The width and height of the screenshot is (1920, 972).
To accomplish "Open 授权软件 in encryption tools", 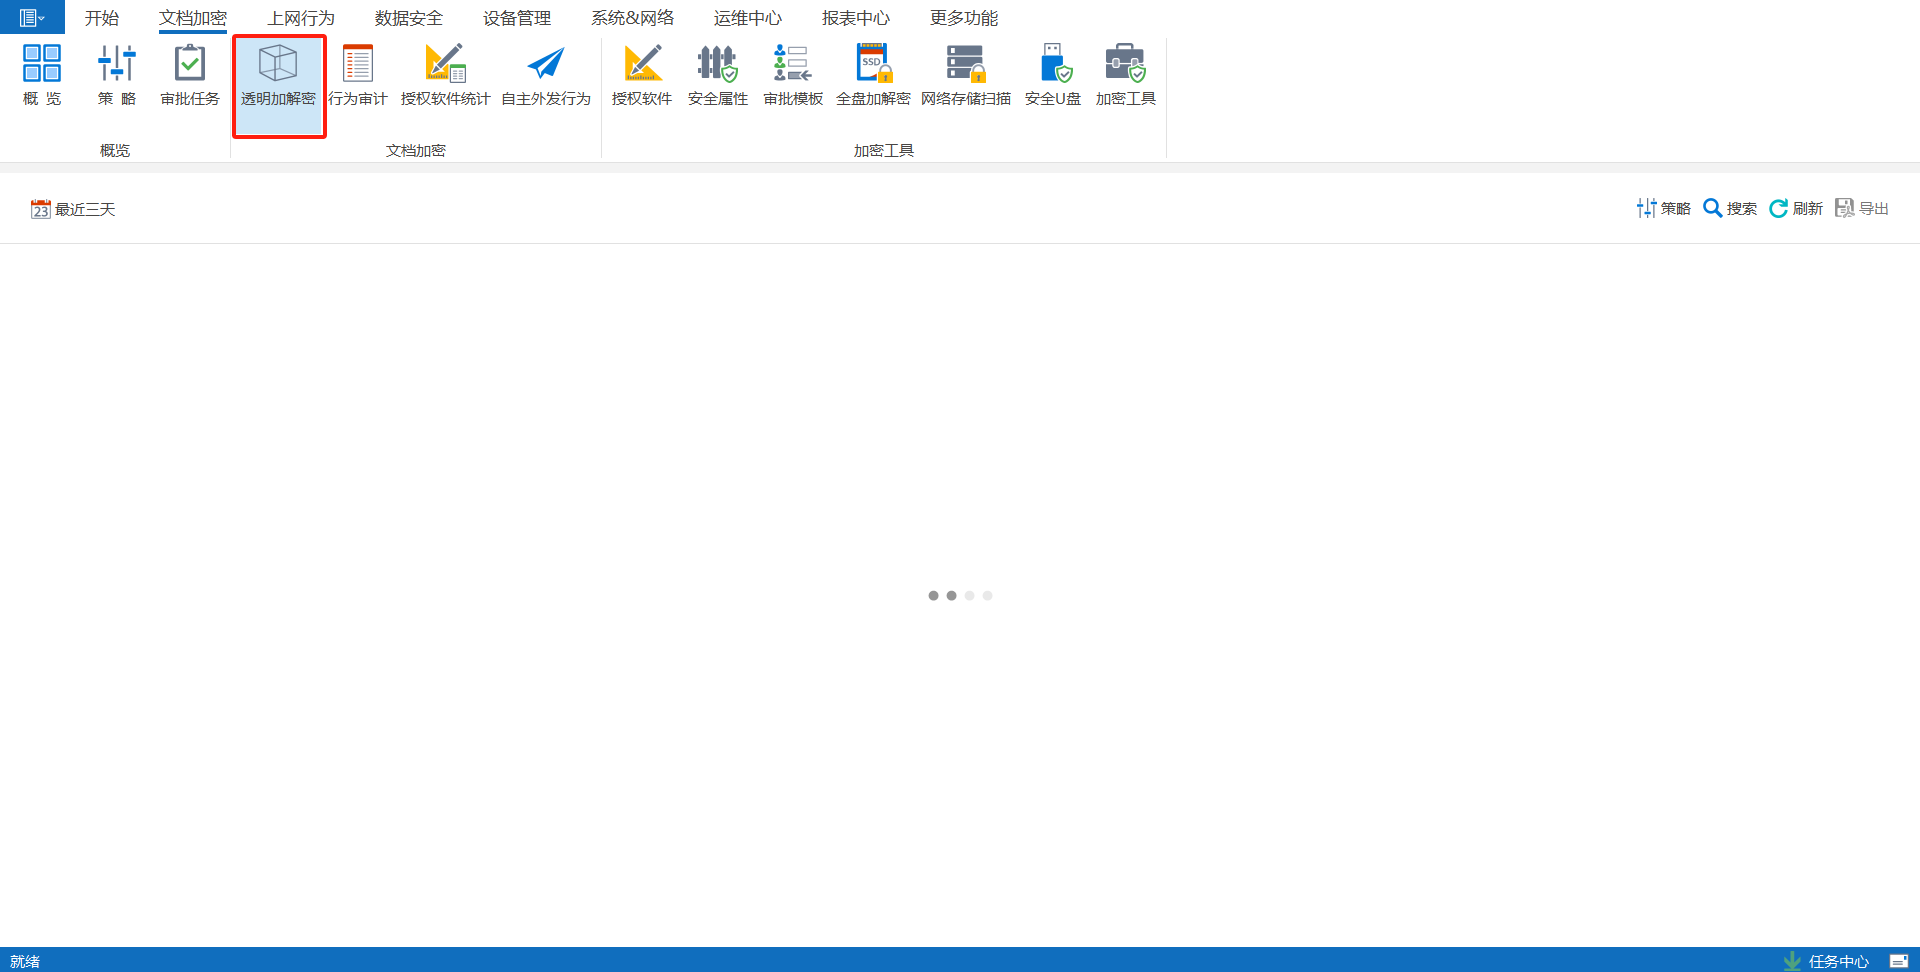I will (x=642, y=75).
